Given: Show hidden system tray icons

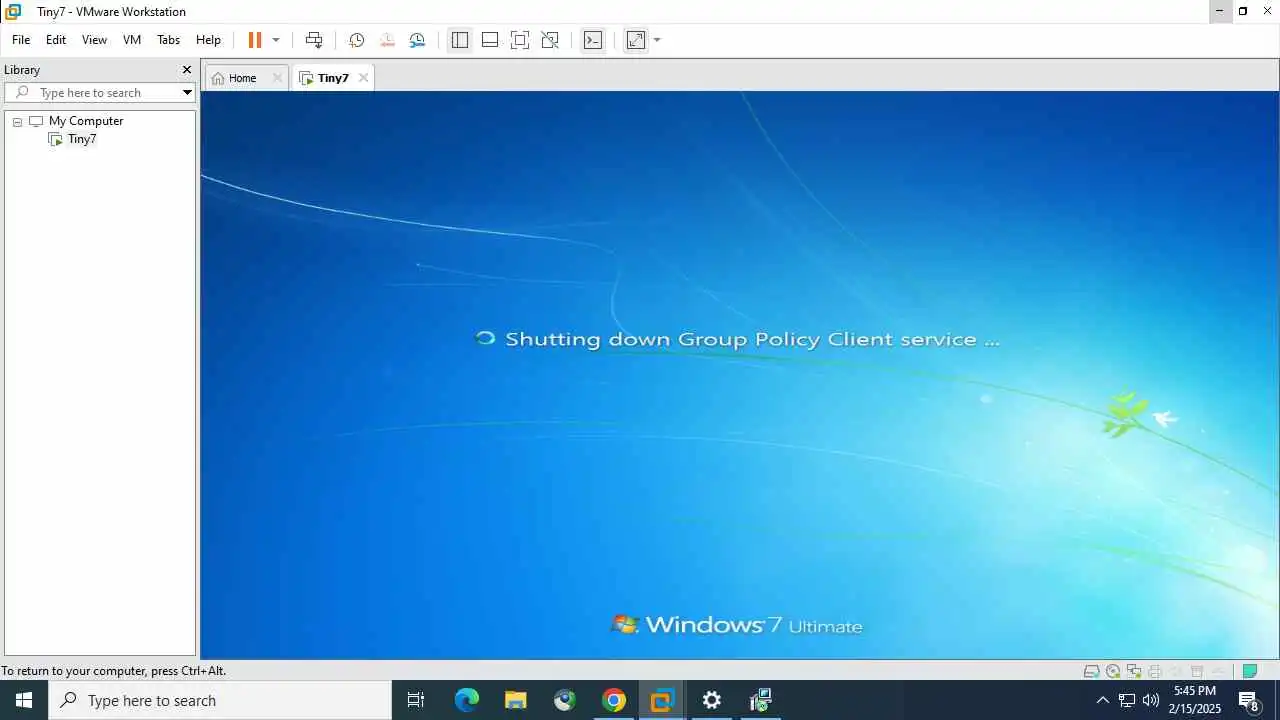Looking at the screenshot, I should pyautogui.click(x=1102, y=700).
